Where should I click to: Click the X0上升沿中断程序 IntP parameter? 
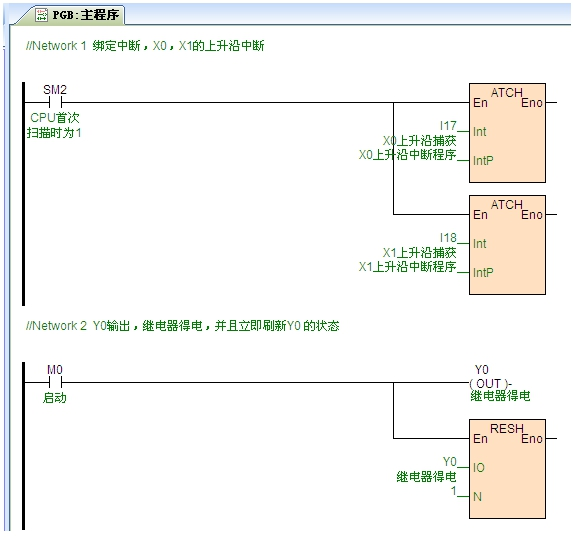(407, 155)
